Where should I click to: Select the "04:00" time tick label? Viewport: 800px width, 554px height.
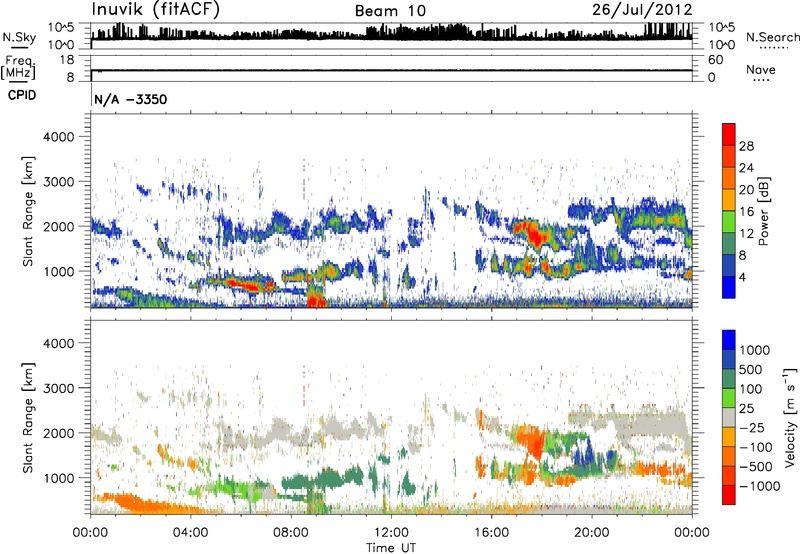[191, 533]
